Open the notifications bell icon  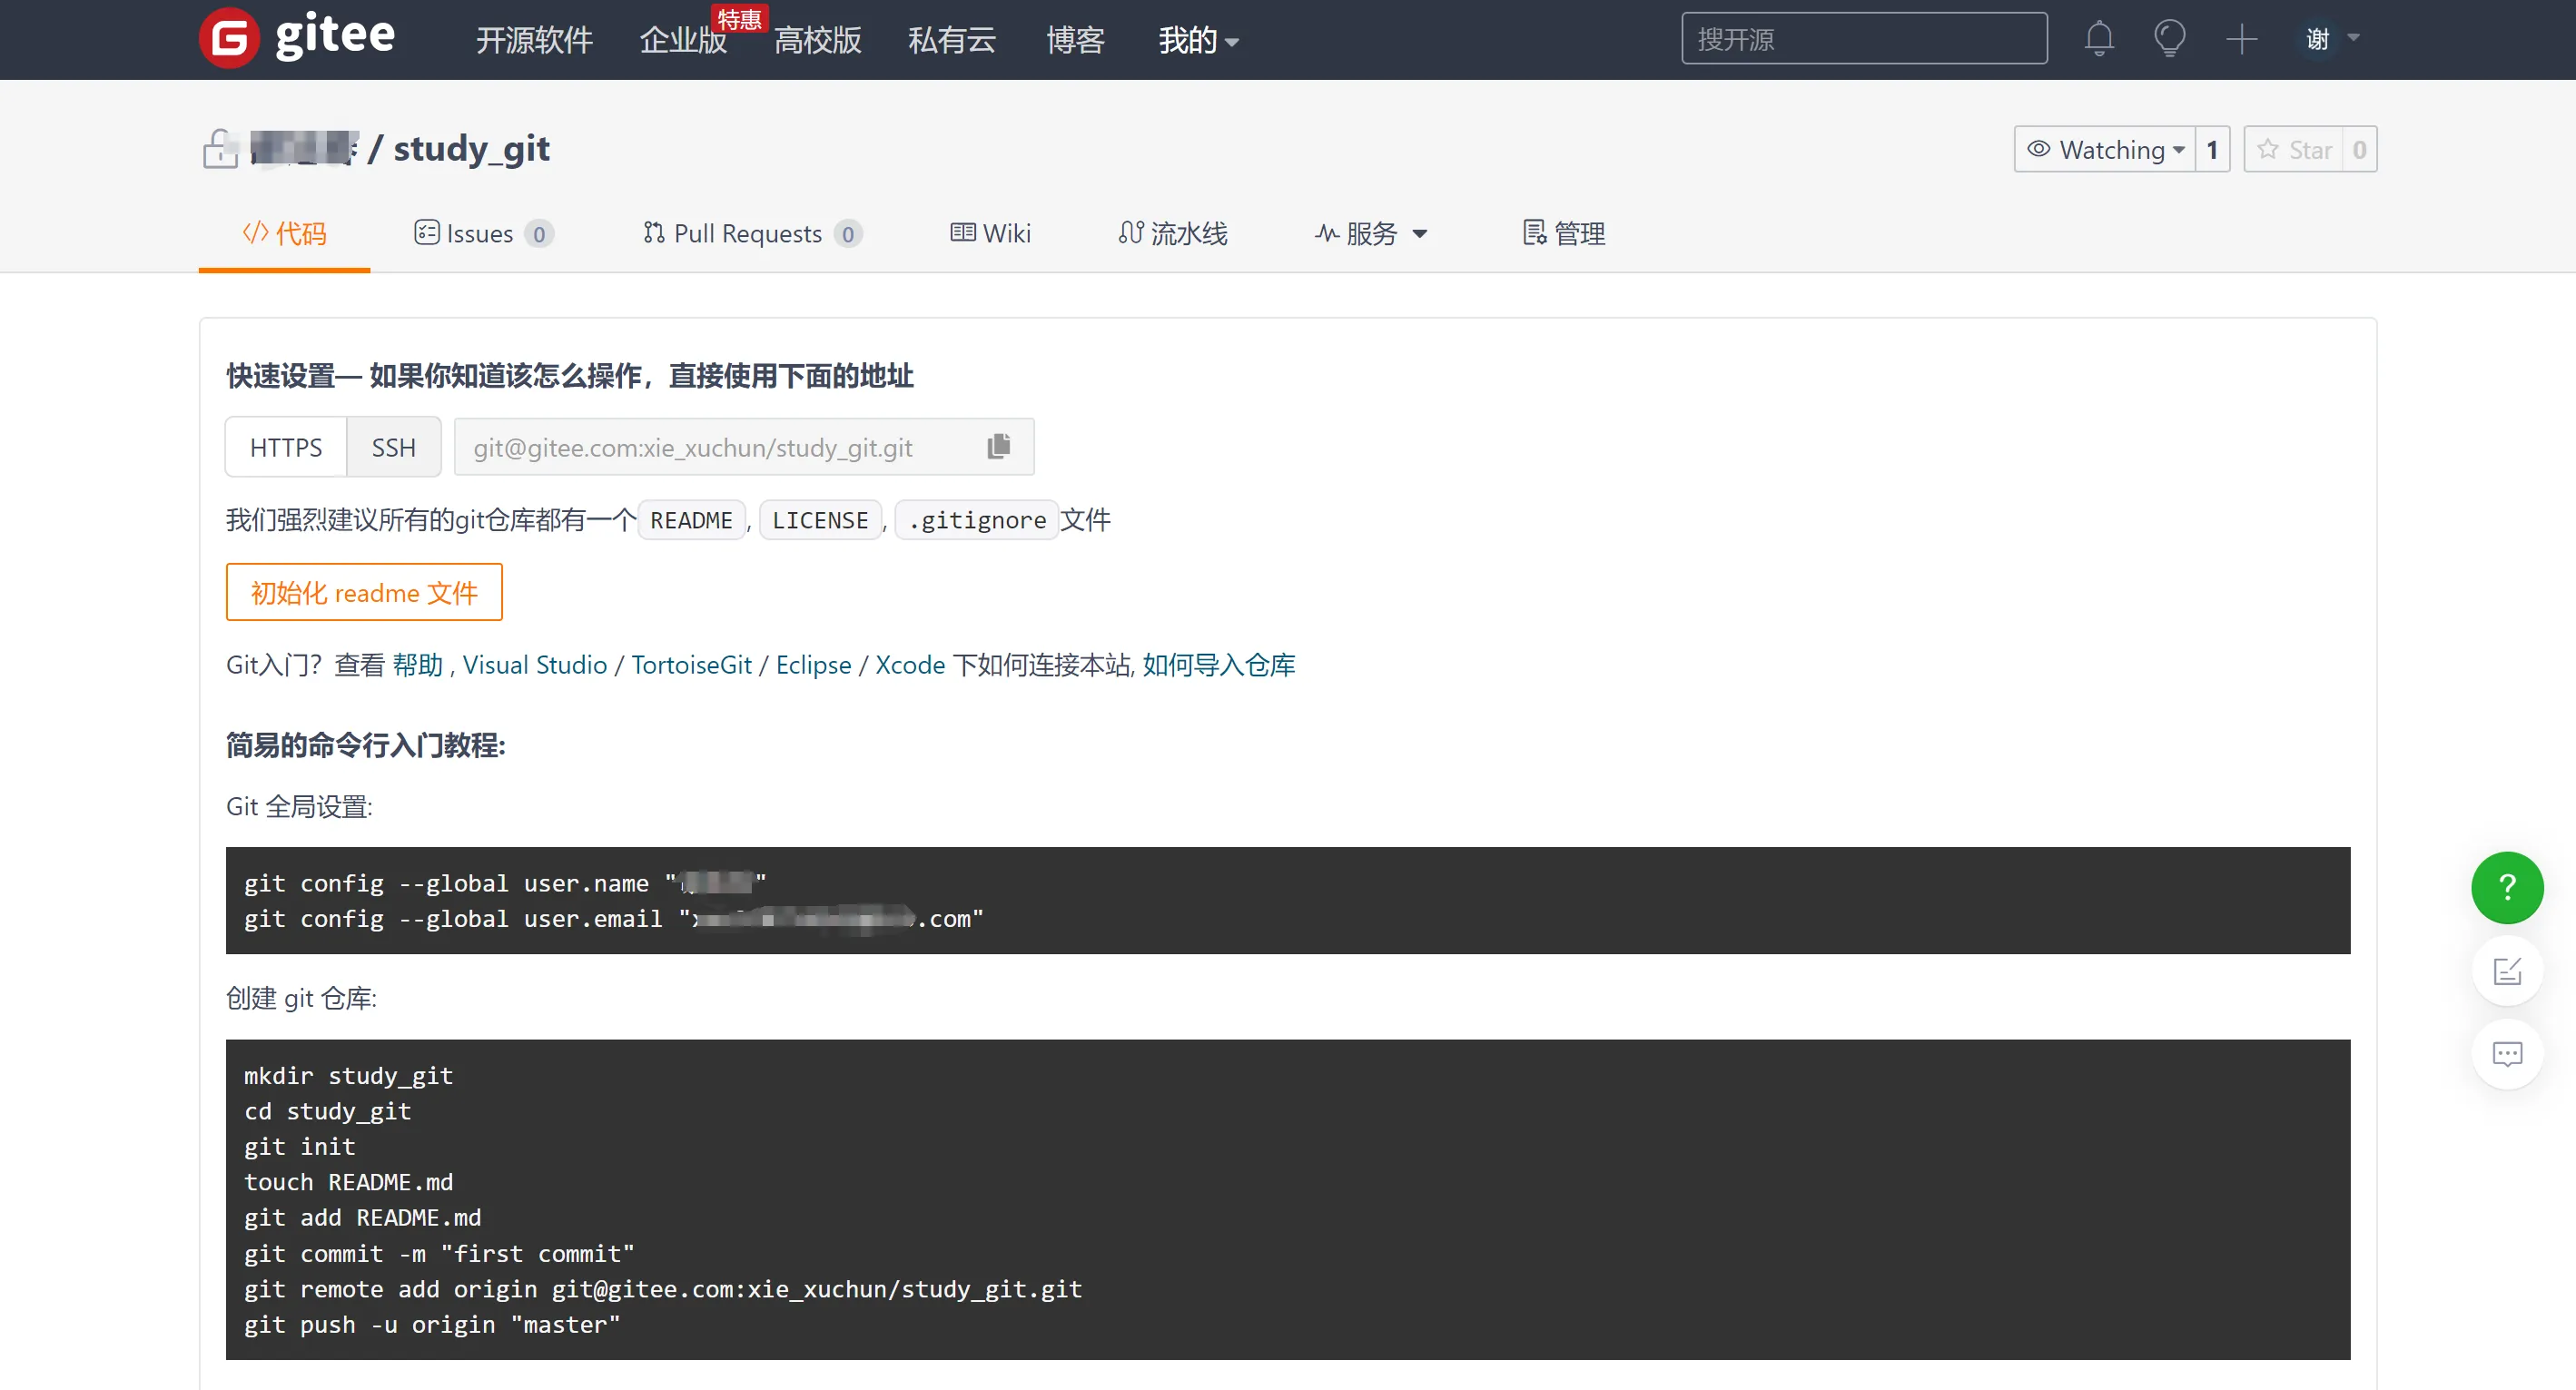[x=2098, y=39]
